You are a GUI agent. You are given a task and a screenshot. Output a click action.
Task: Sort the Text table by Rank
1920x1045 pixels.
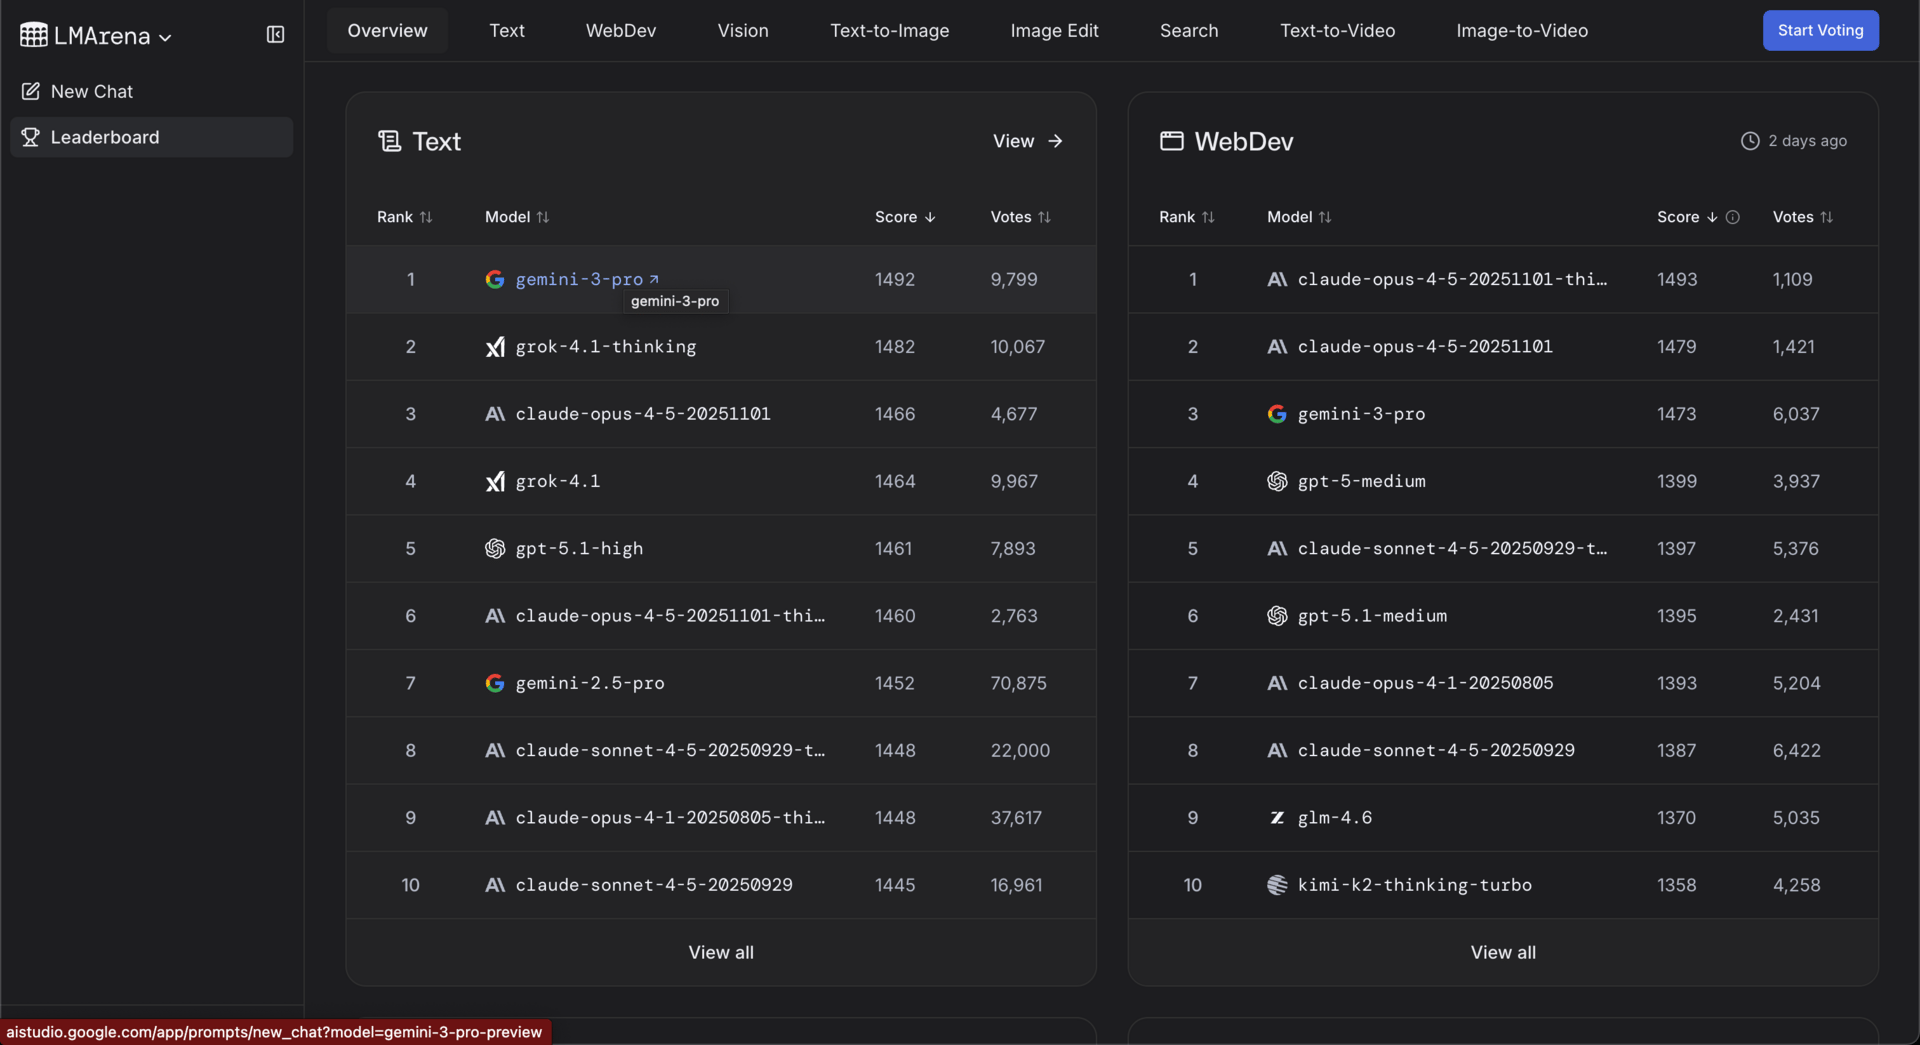[404, 217]
